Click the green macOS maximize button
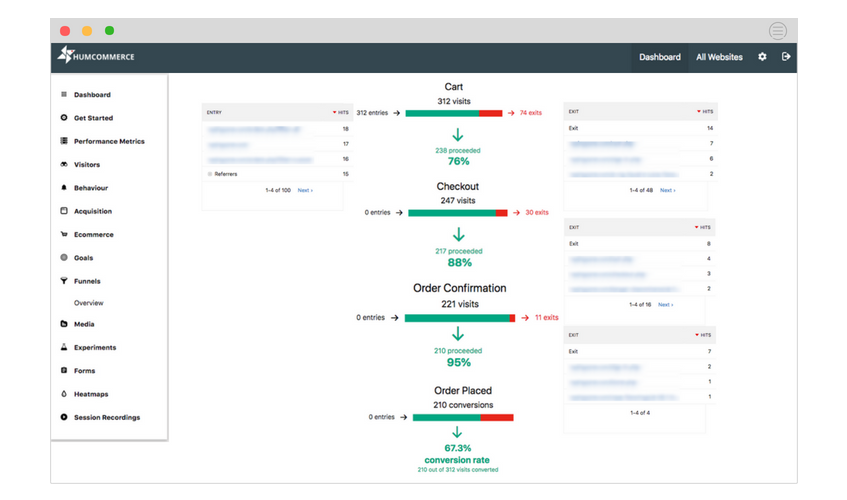Viewport: 847px width, 500px height. 110,31
